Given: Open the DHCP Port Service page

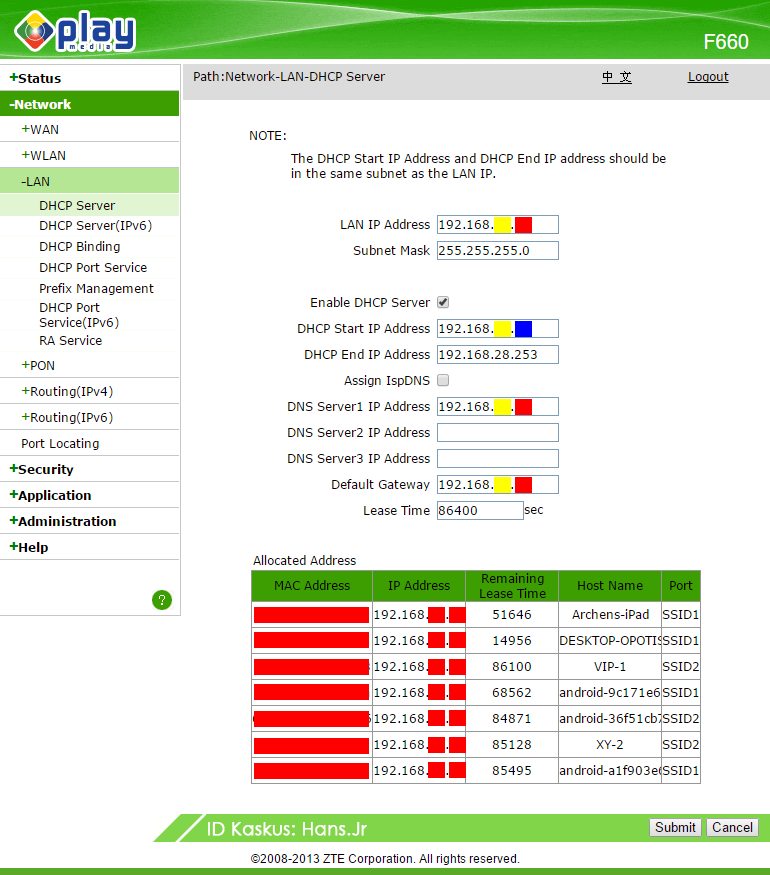Looking at the screenshot, I should click(93, 267).
